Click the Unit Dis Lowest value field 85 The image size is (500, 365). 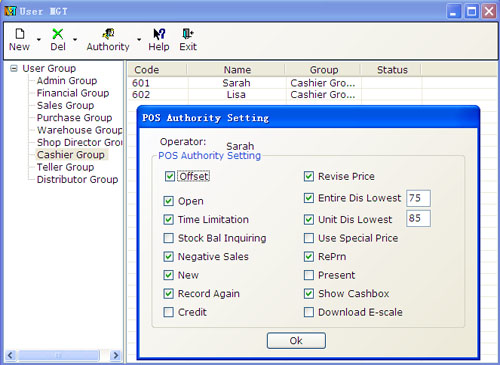click(x=418, y=219)
